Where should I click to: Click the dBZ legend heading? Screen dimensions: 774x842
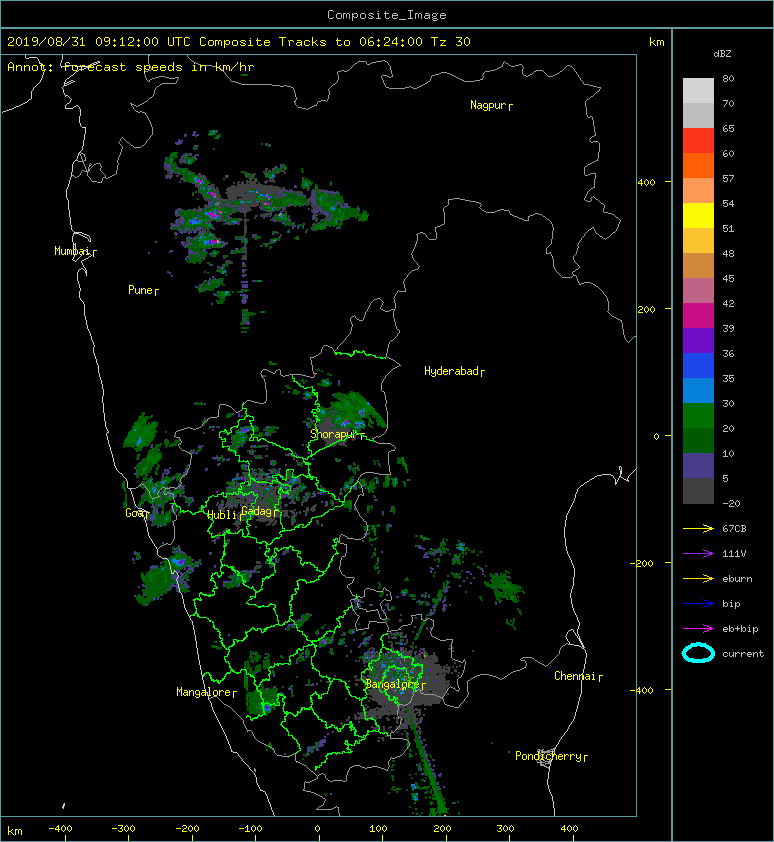tap(722, 54)
